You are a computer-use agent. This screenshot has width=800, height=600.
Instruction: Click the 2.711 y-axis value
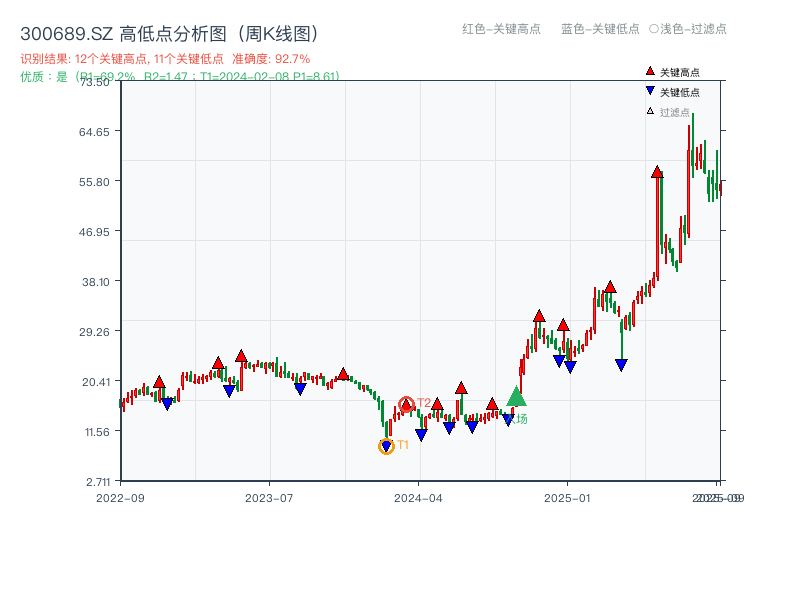(x=97, y=482)
